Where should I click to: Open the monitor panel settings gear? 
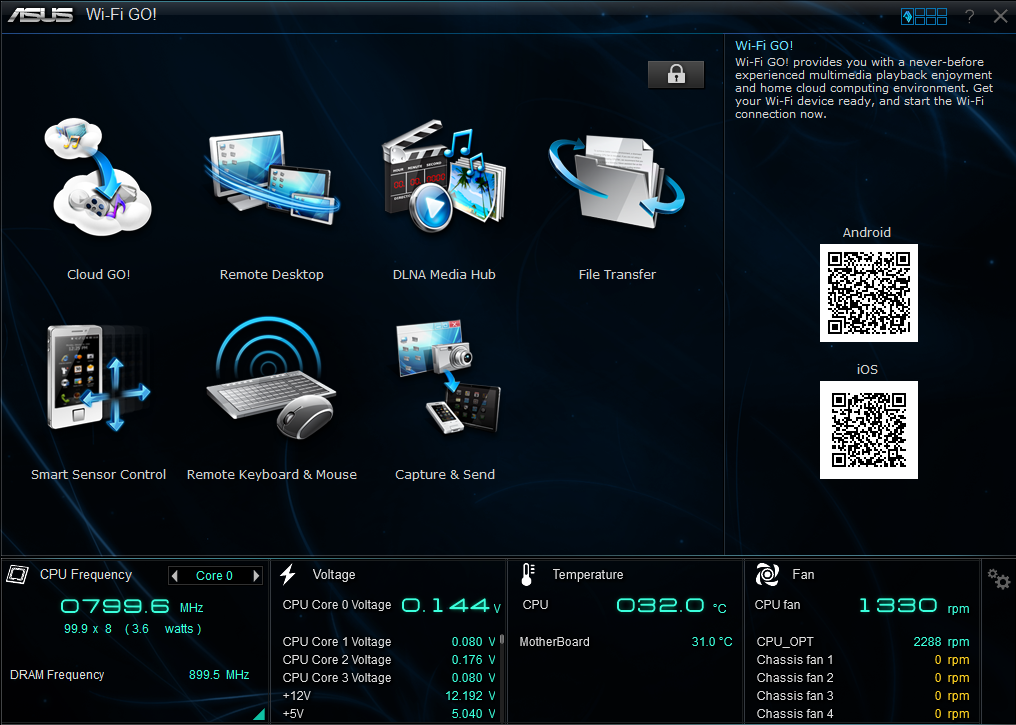997,579
